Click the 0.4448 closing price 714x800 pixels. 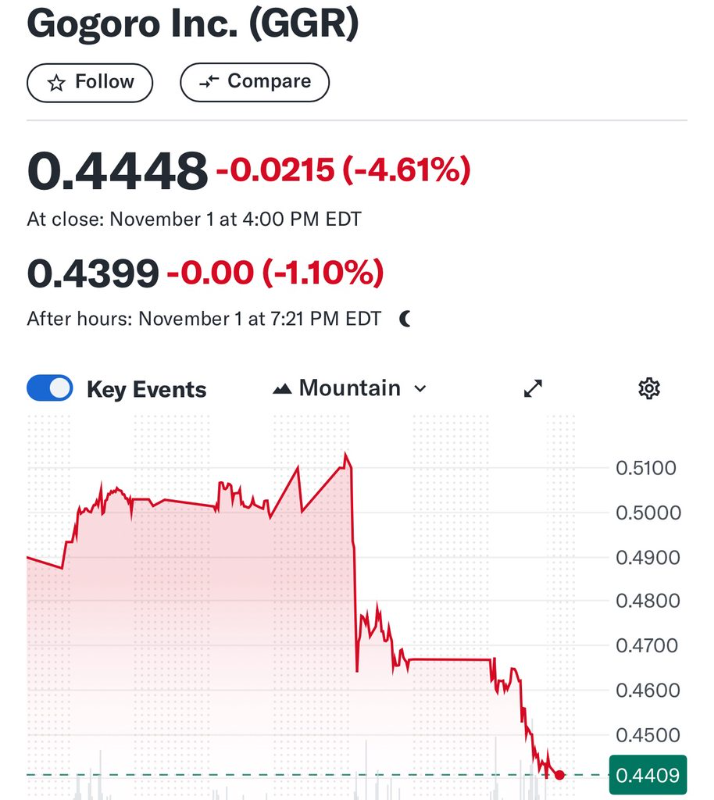tap(117, 171)
